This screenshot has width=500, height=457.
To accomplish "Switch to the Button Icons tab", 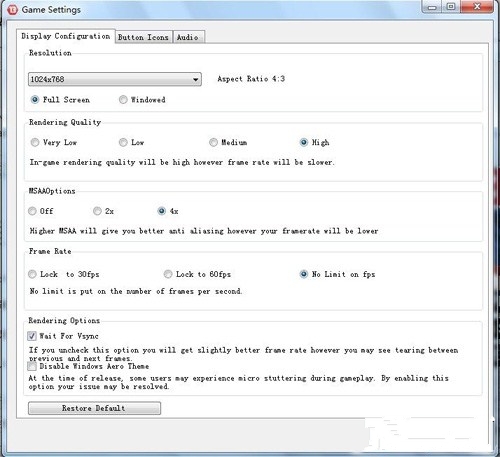I will click(x=143, y=37).
